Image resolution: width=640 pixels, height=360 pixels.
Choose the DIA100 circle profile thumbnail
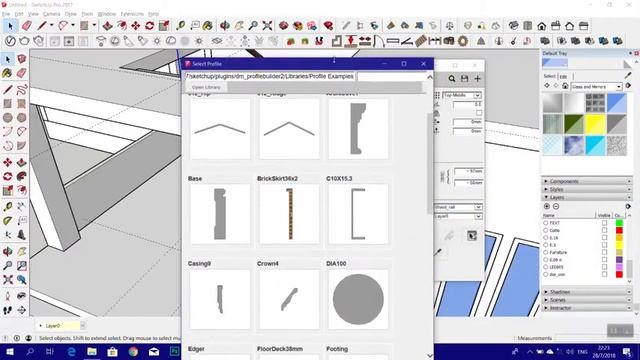(358, 299)
